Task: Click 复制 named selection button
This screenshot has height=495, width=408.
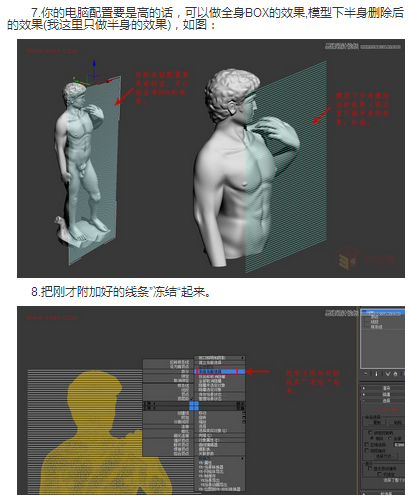Action: click(x=377, y=422)
